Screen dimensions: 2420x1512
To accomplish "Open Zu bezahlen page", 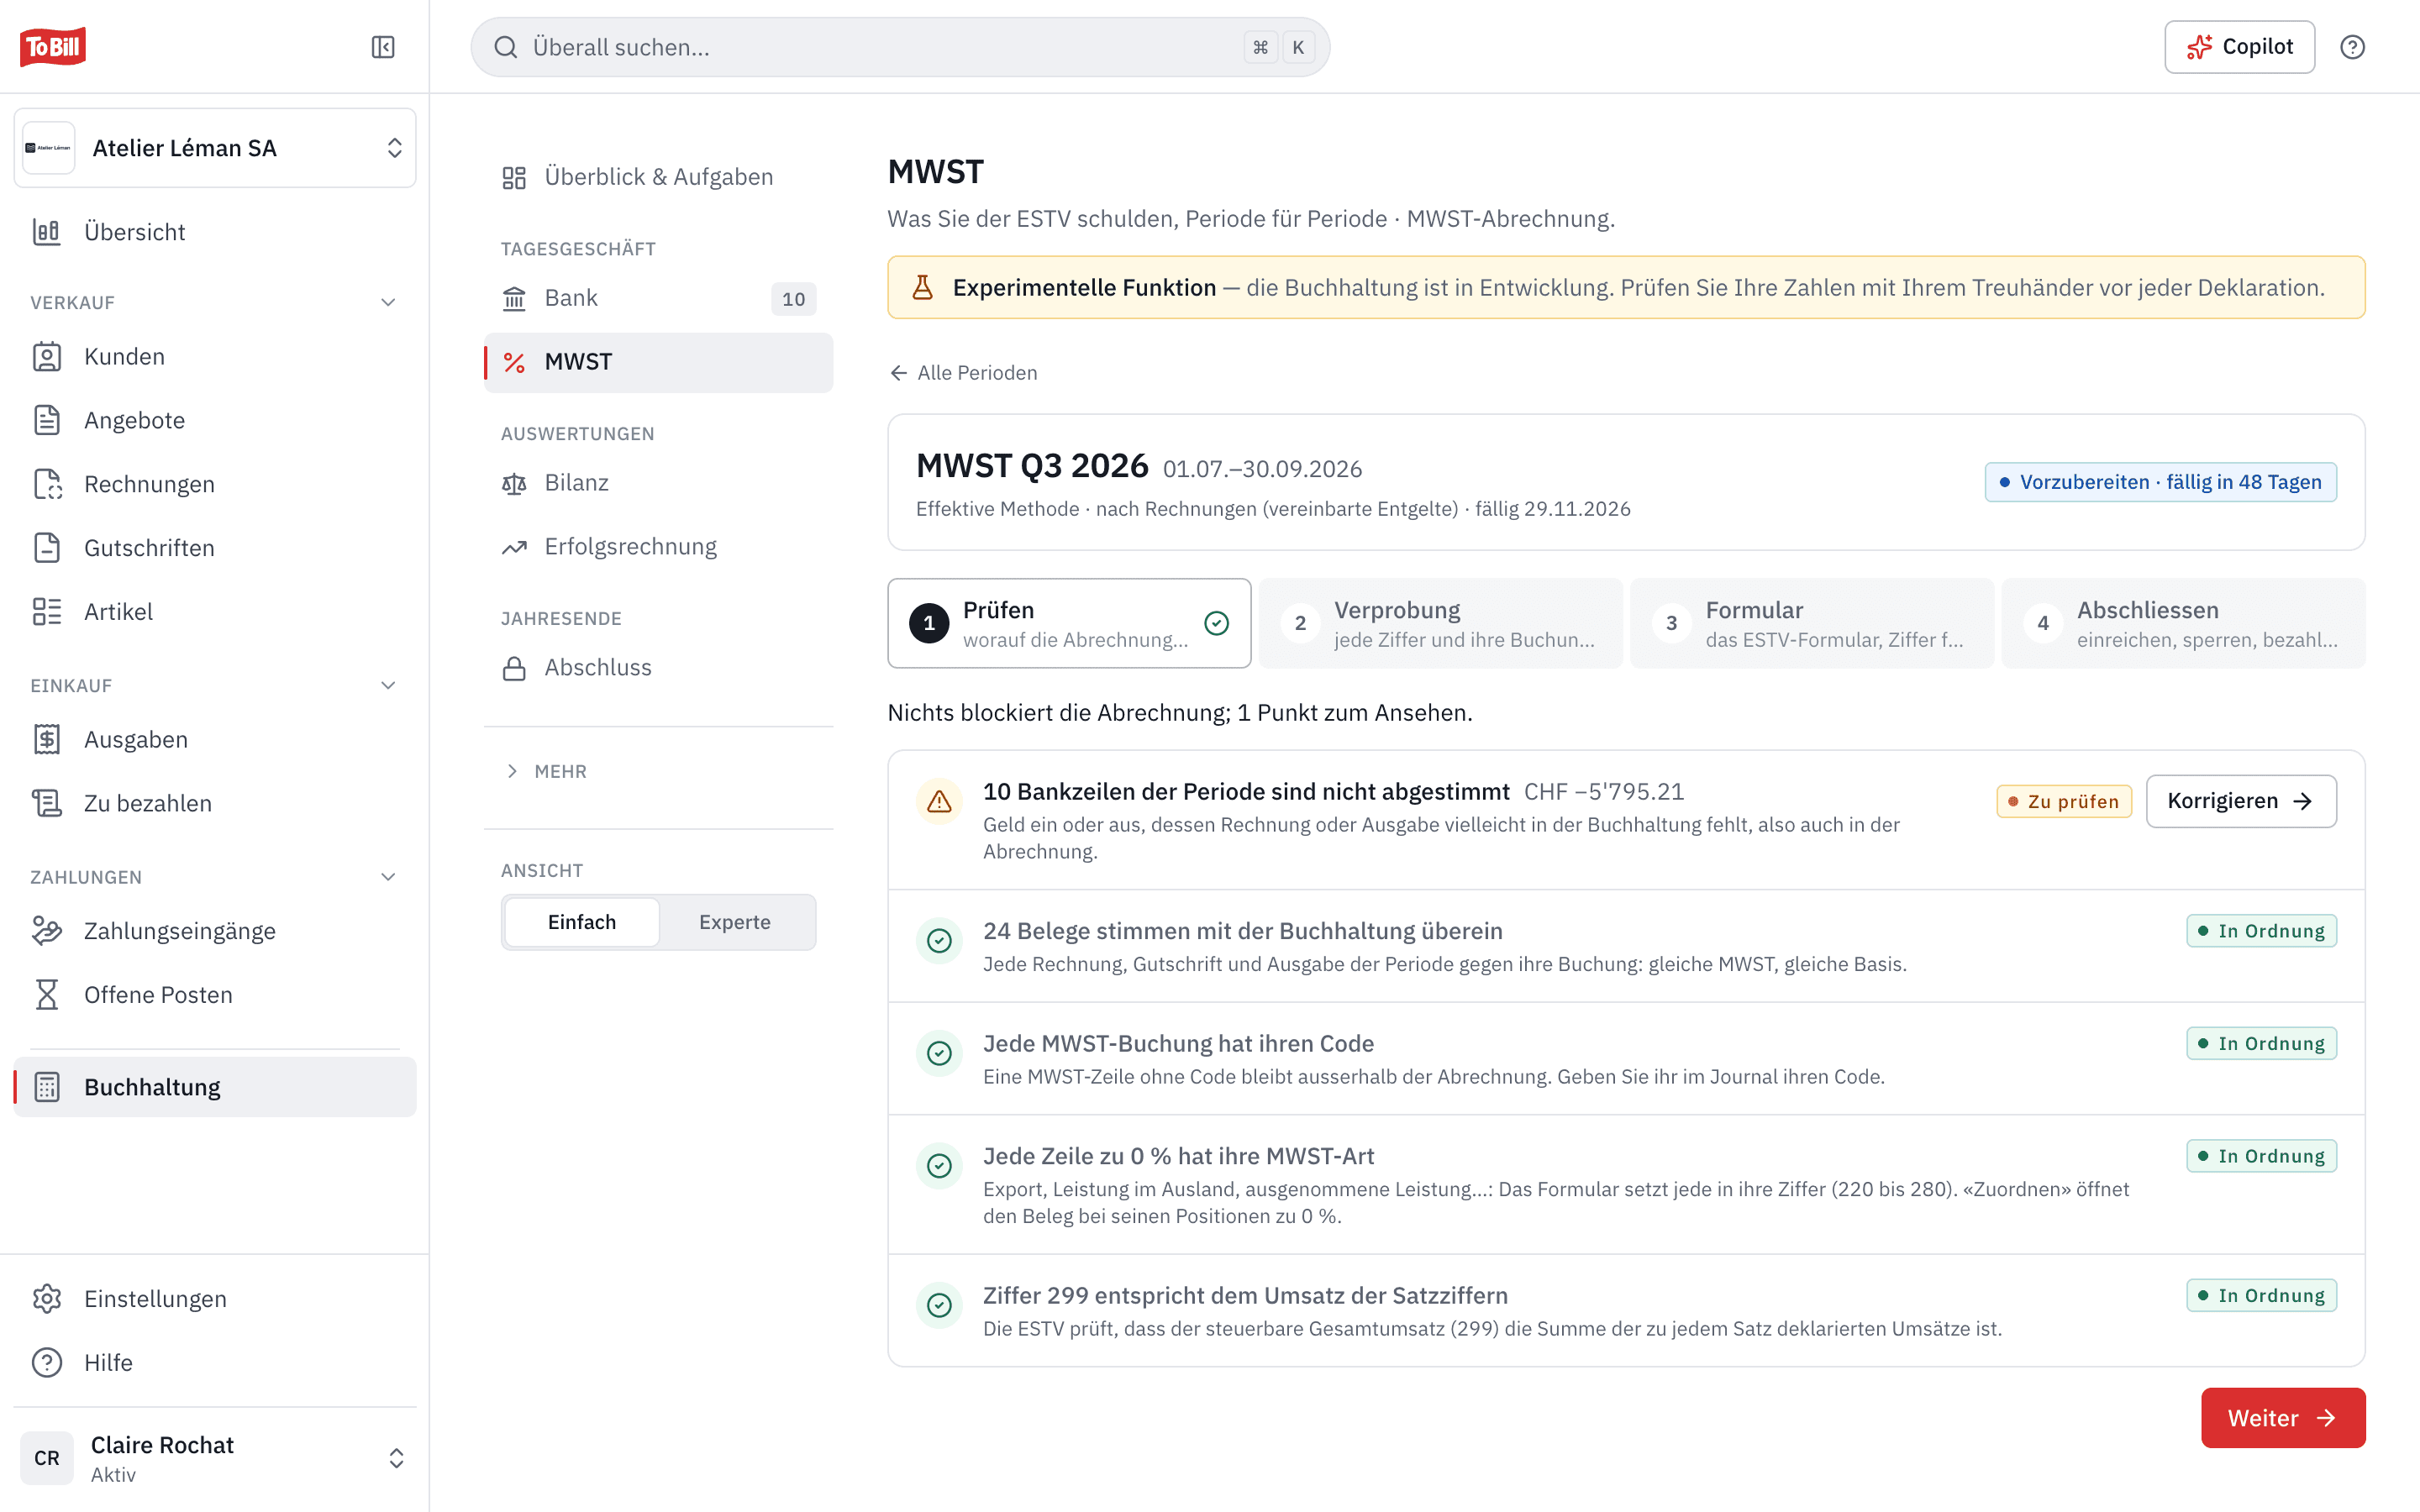I will click(x=215, y=803).
